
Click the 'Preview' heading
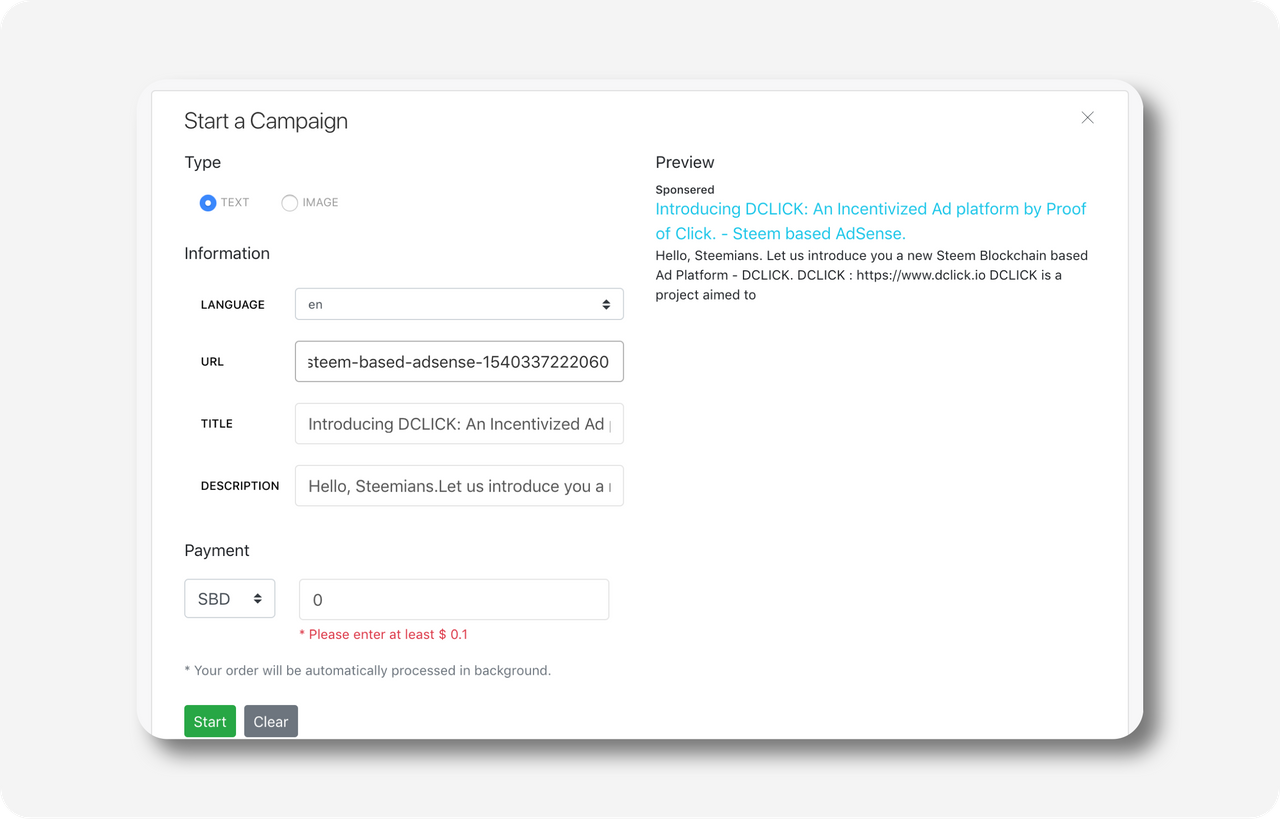point(685,162)
